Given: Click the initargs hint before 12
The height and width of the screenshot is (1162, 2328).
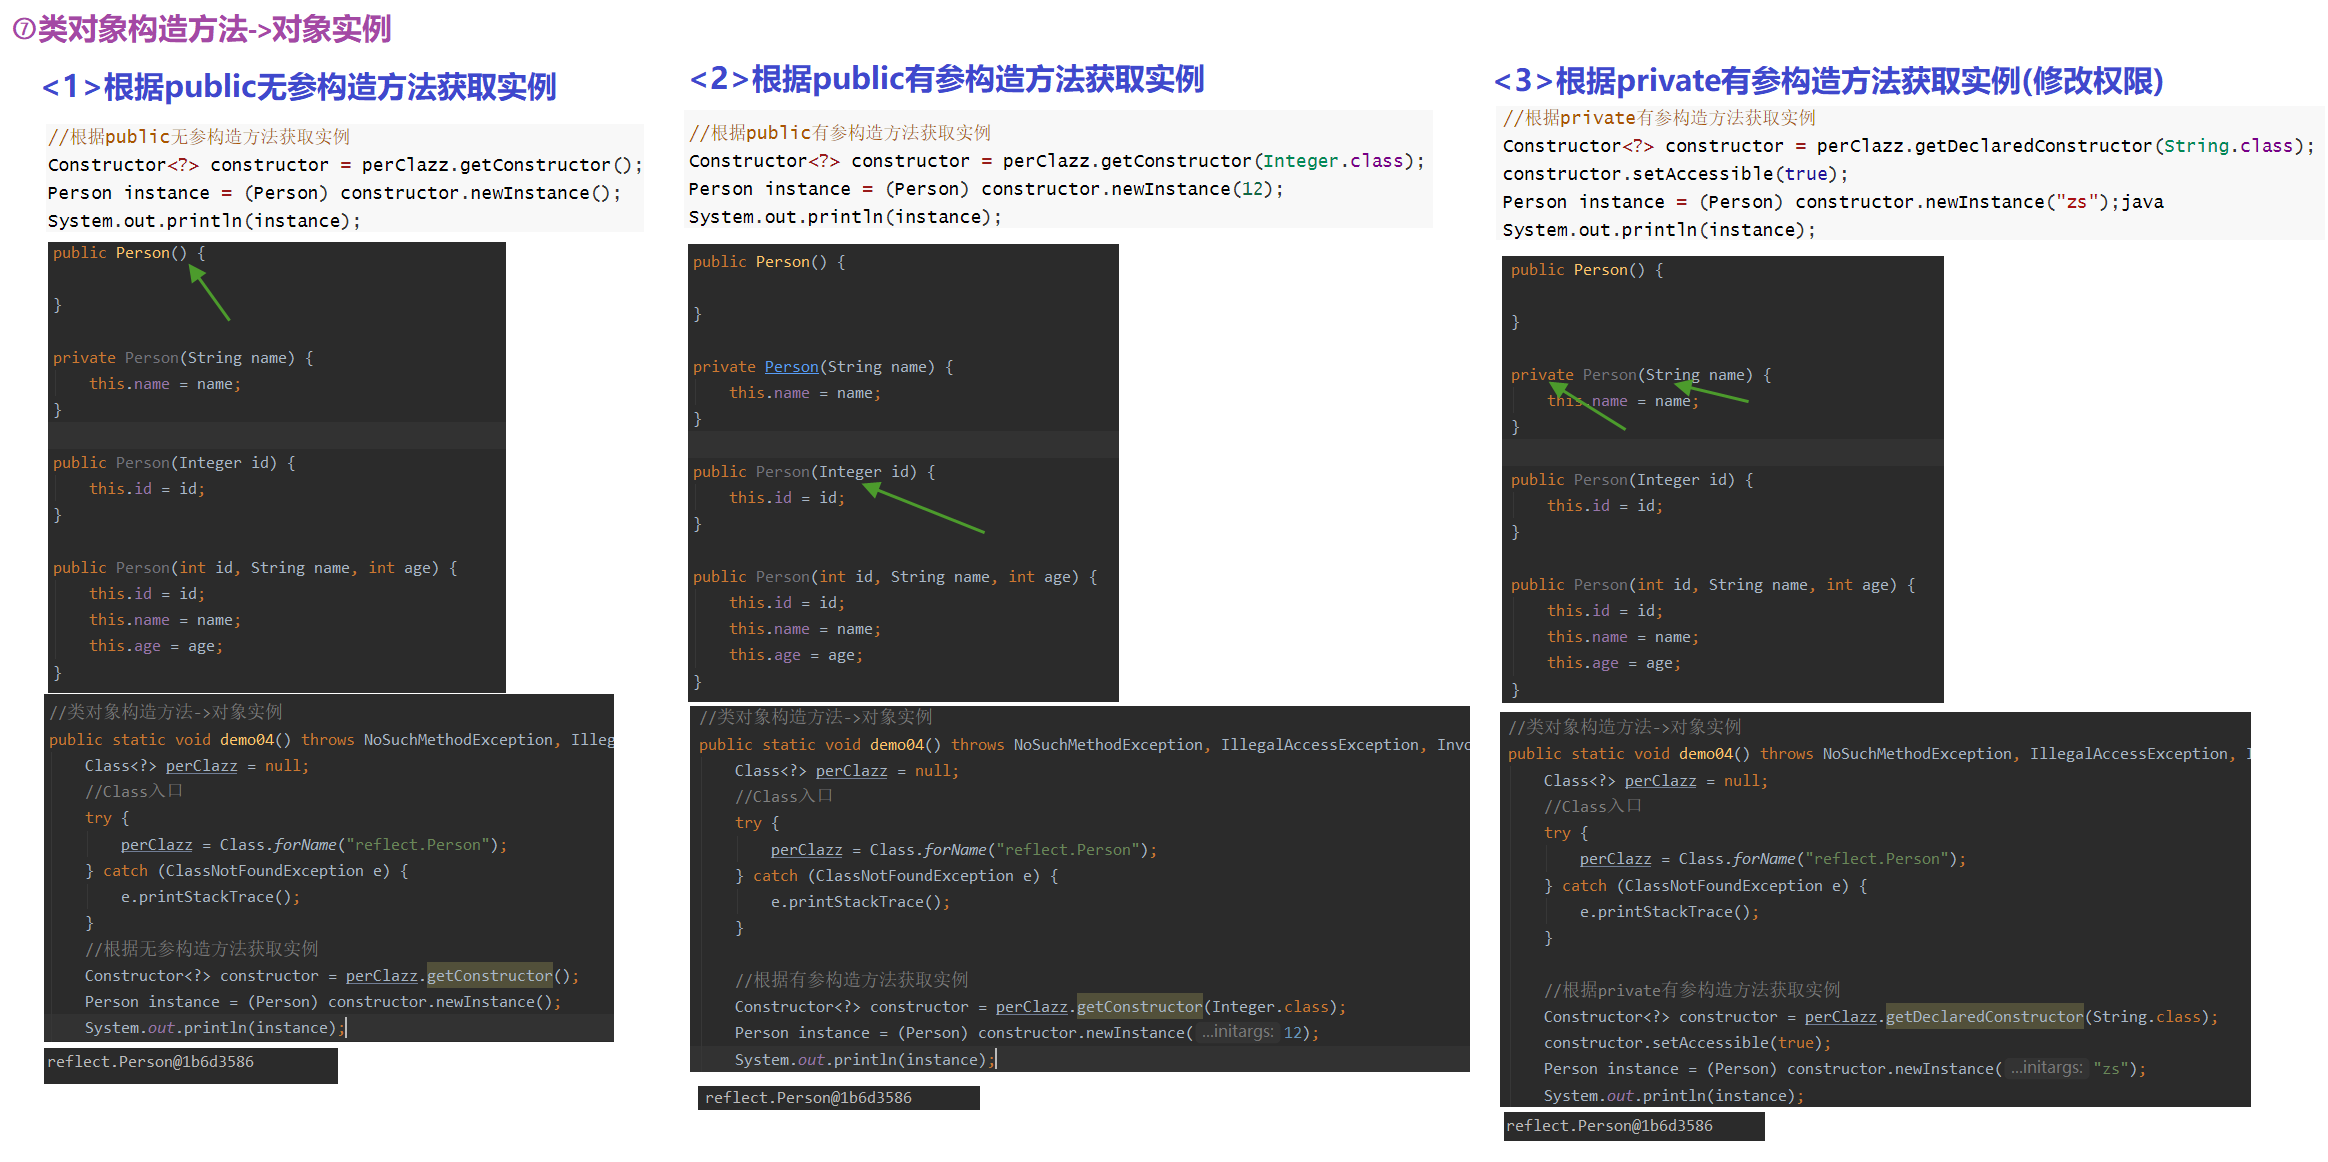Looking at the screenshot, I should [x=1238, y=1032].
